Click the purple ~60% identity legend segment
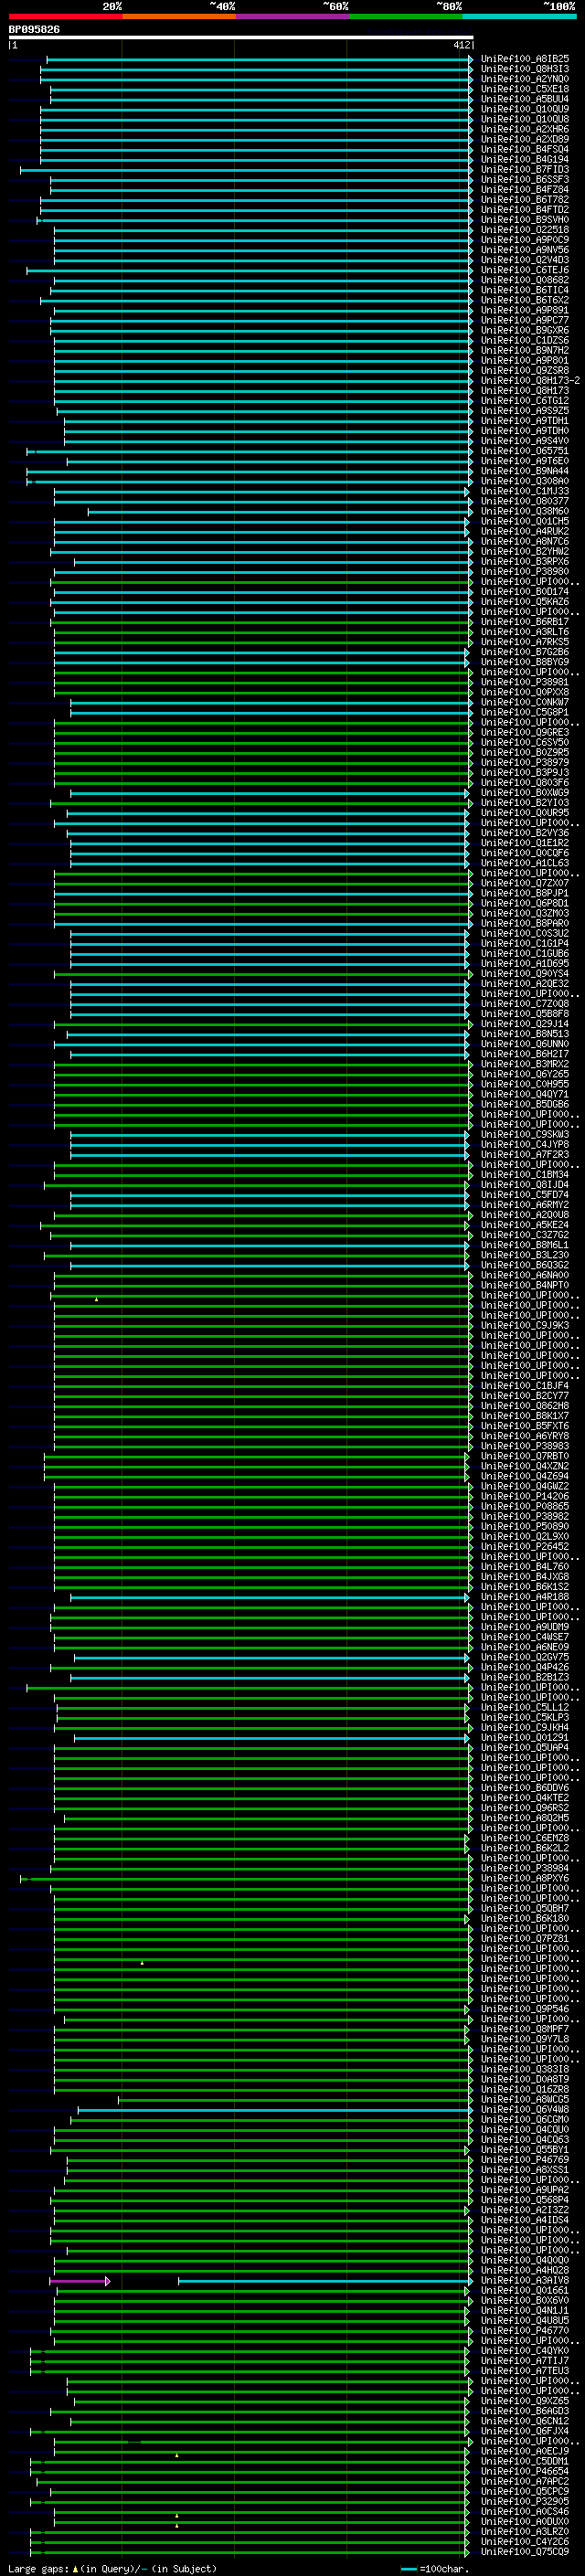585x2576 pixels. tap(292, 16)
